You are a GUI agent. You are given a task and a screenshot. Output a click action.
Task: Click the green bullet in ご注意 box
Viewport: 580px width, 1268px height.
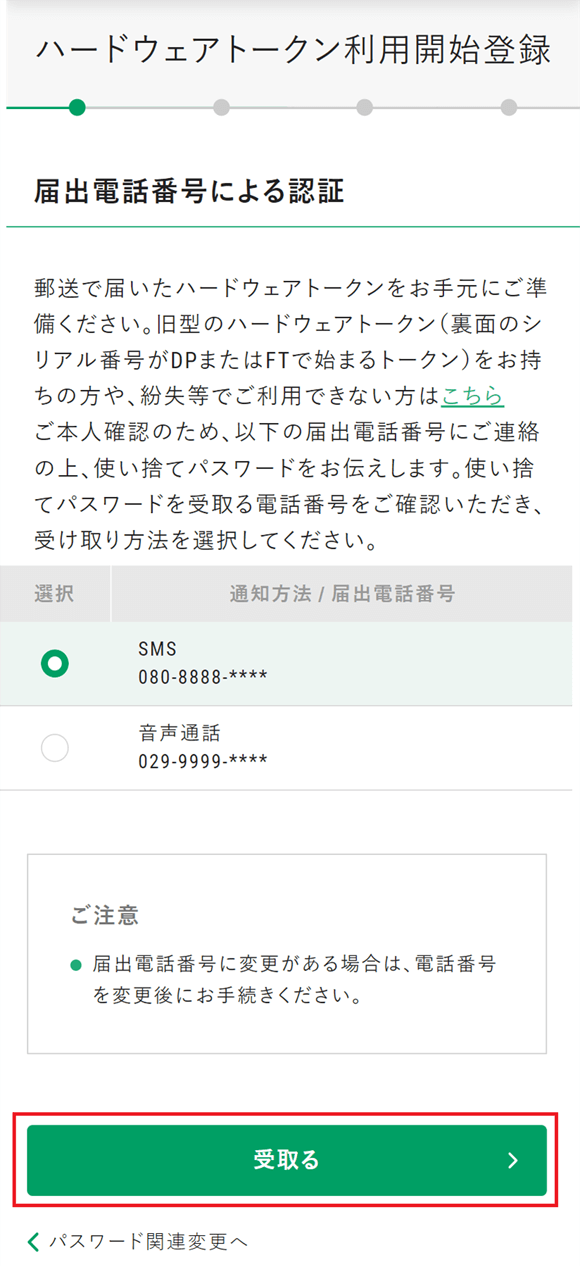pos(76,966)
